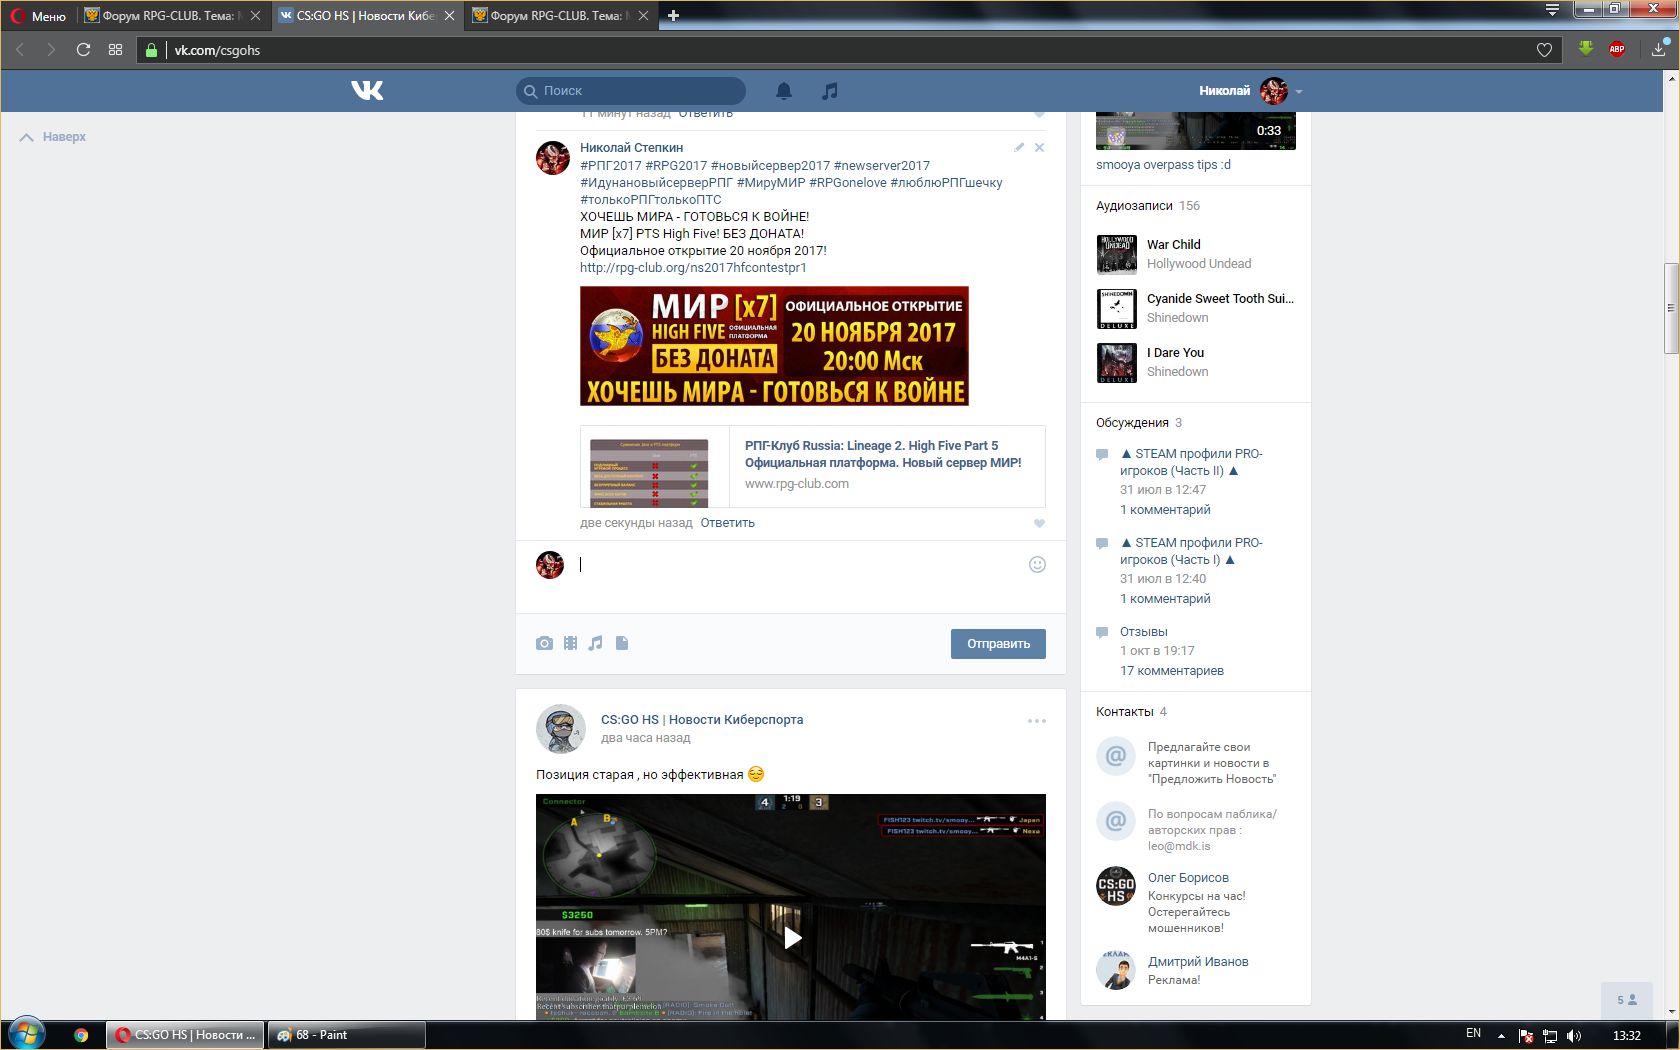Click Ответить under the comment

[727, 523]
